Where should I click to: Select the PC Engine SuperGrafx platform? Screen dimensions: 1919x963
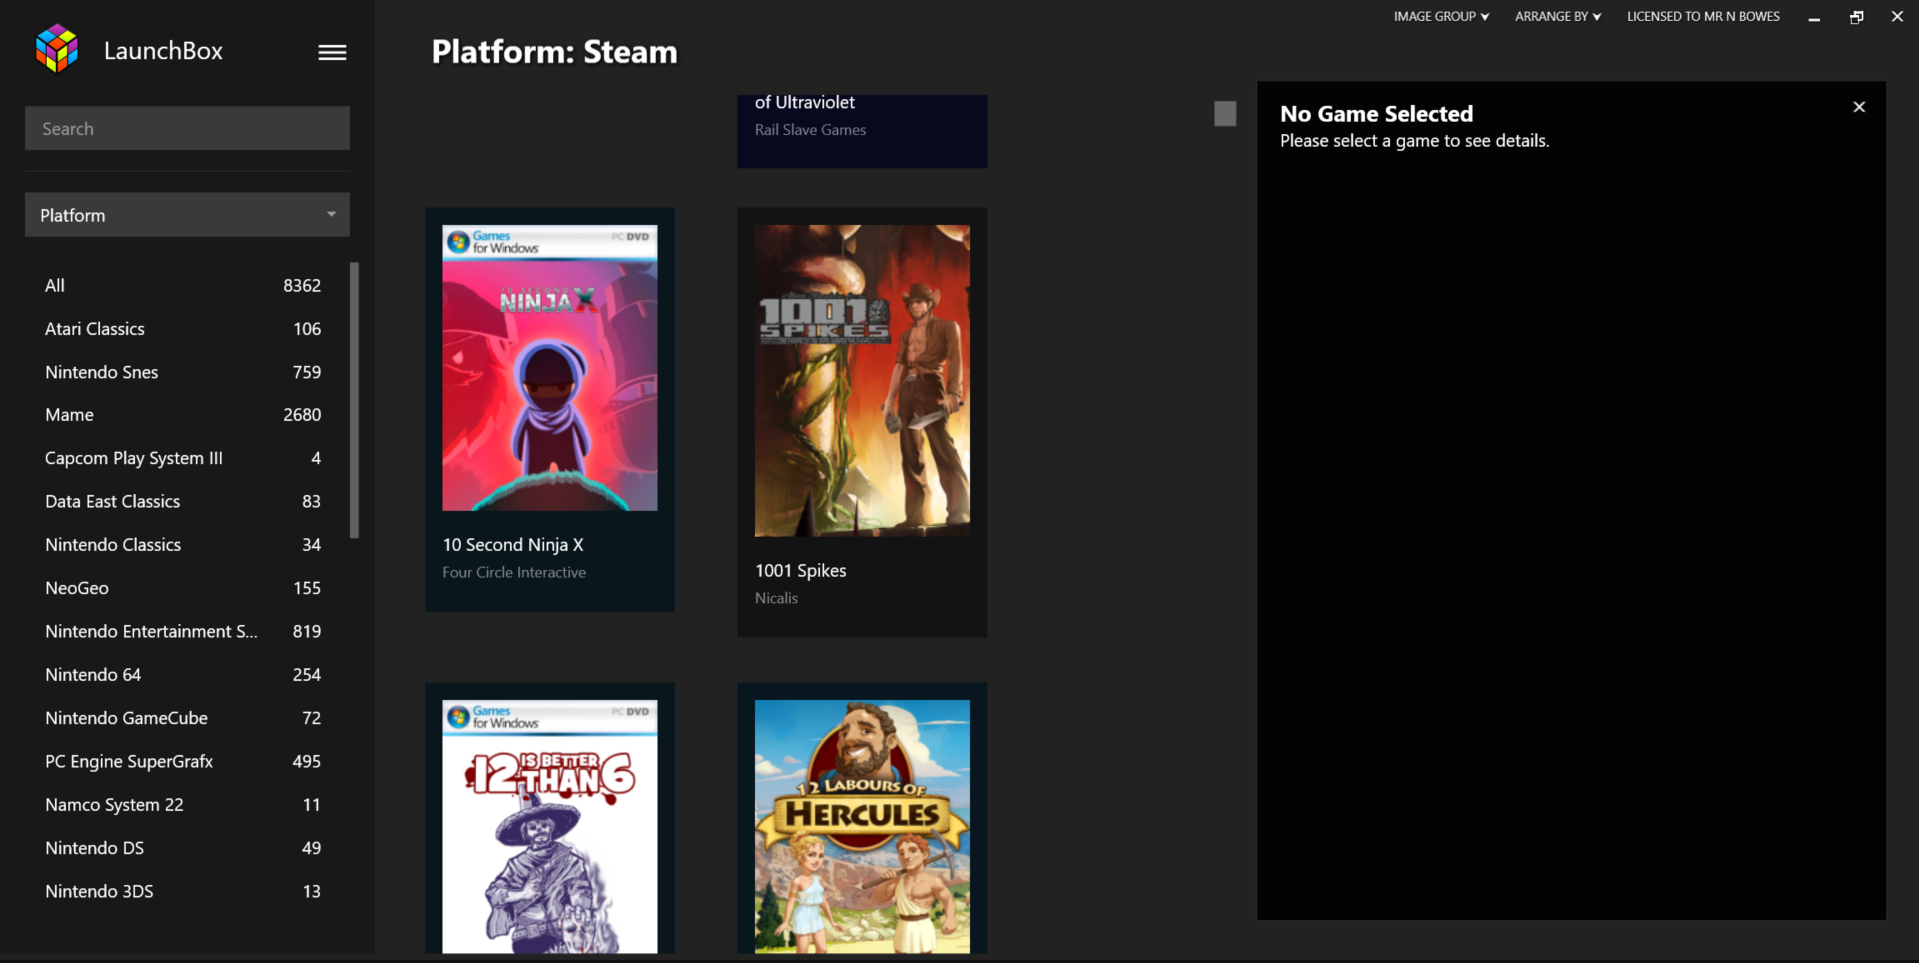[x=183, y=761]
